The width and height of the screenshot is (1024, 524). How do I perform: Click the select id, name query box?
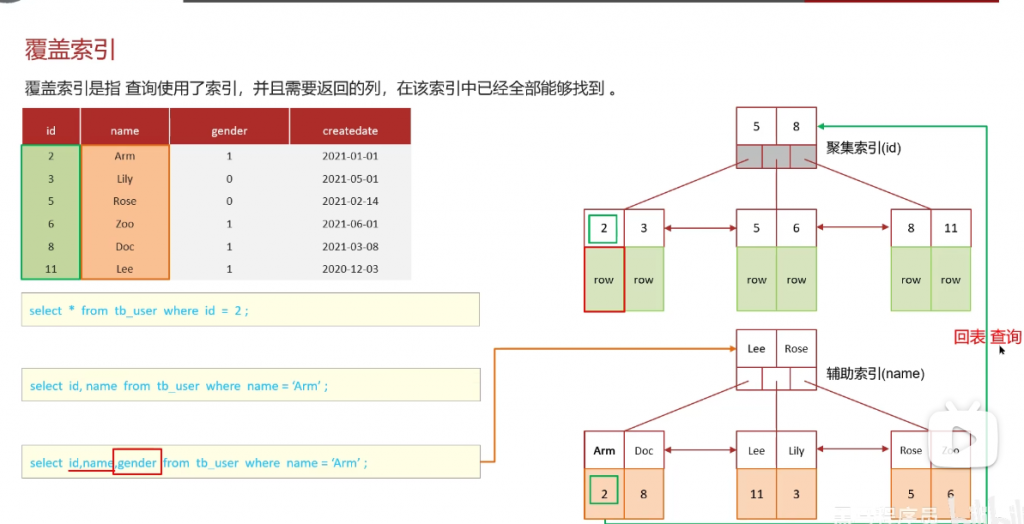(250, 385)
